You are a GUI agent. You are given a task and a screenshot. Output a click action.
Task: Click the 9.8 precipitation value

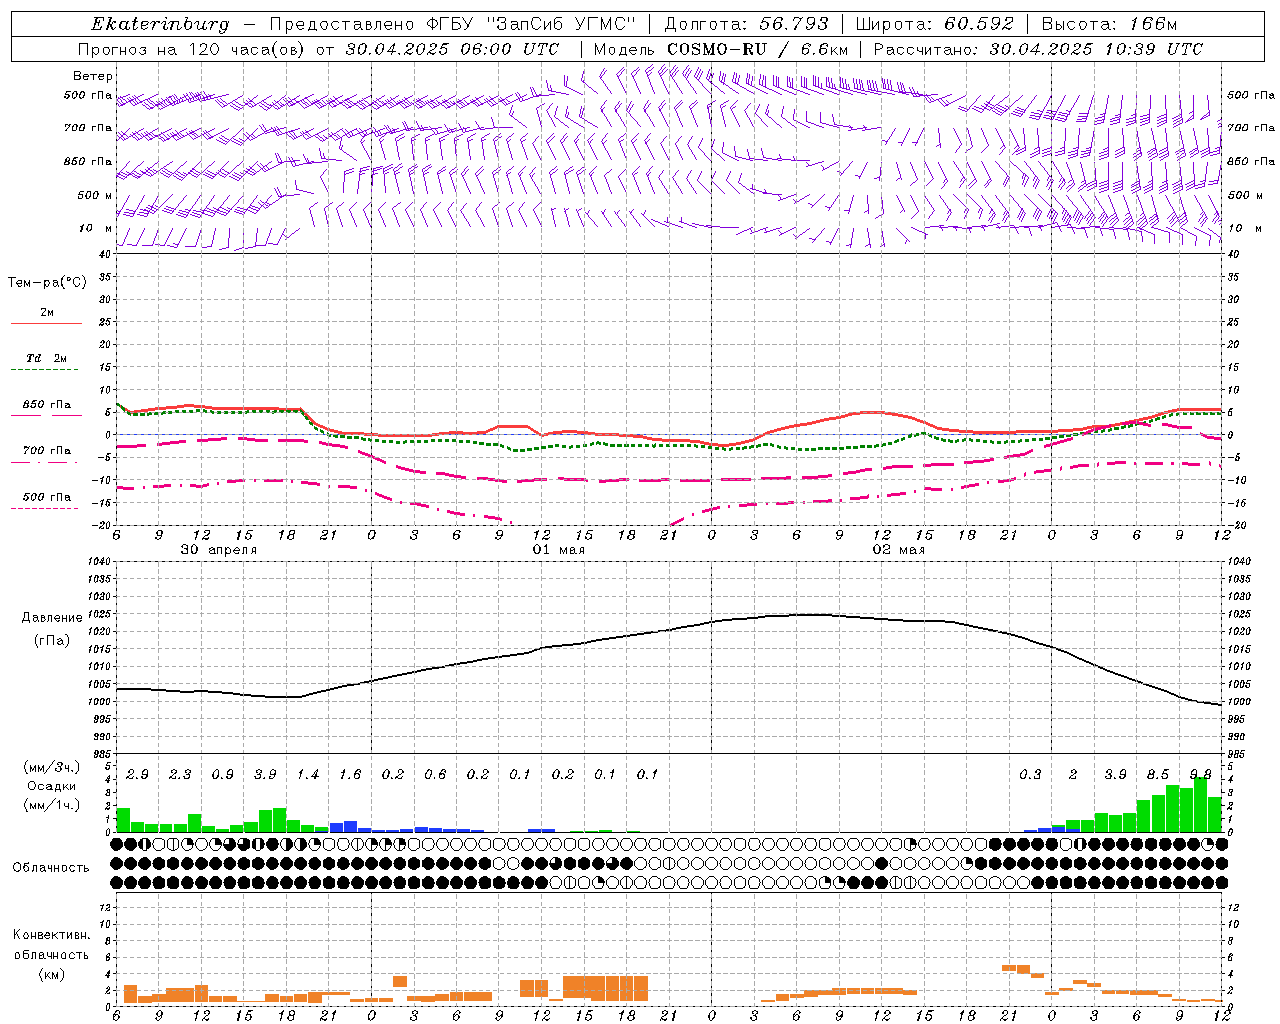(1200, 775)
